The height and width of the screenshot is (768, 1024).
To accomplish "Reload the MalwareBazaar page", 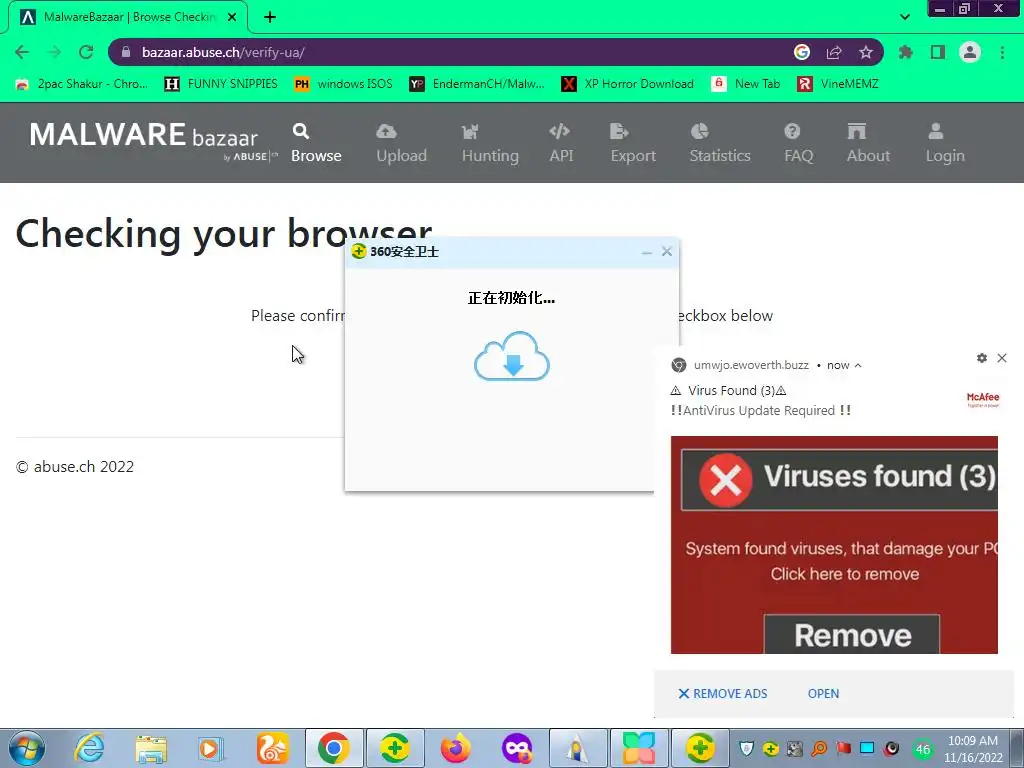I will point(86,52).
